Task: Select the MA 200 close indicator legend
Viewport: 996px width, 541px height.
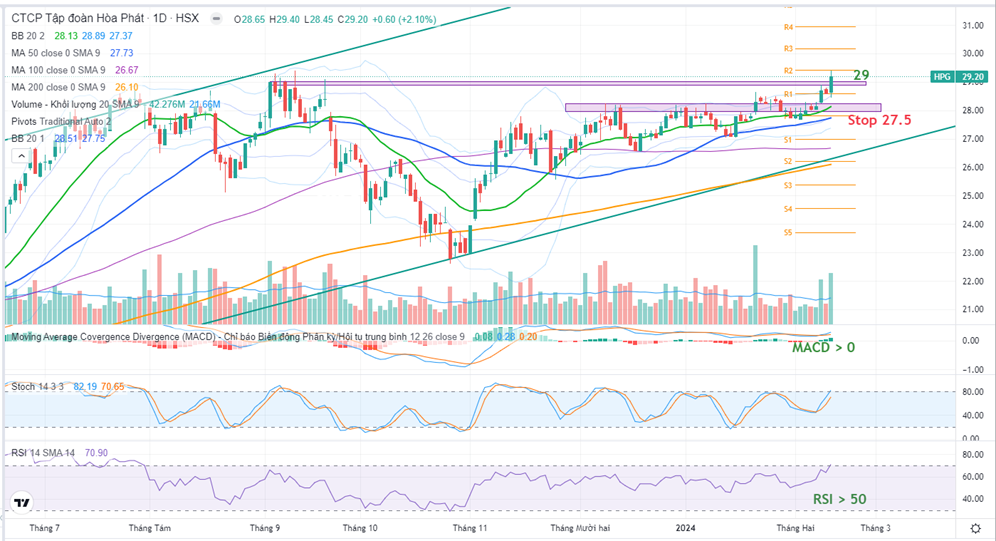Action: [x=58, y=88]
